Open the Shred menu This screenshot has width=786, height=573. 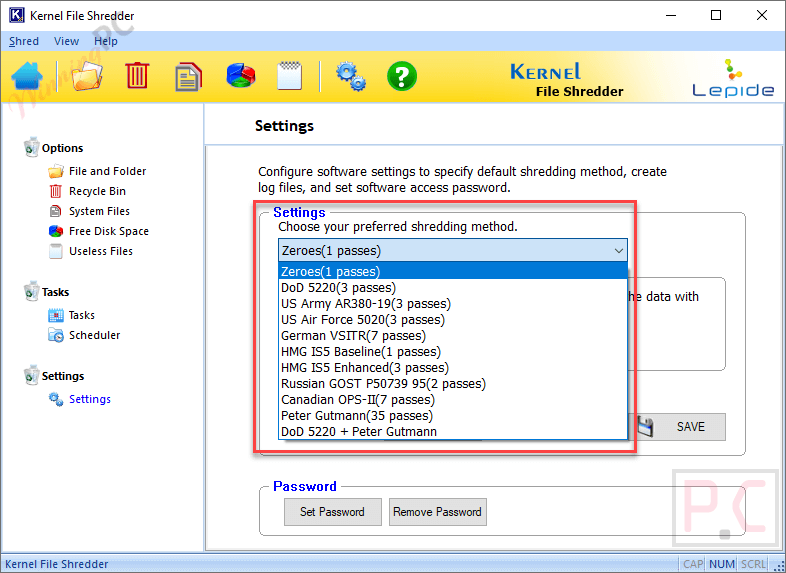24,41
